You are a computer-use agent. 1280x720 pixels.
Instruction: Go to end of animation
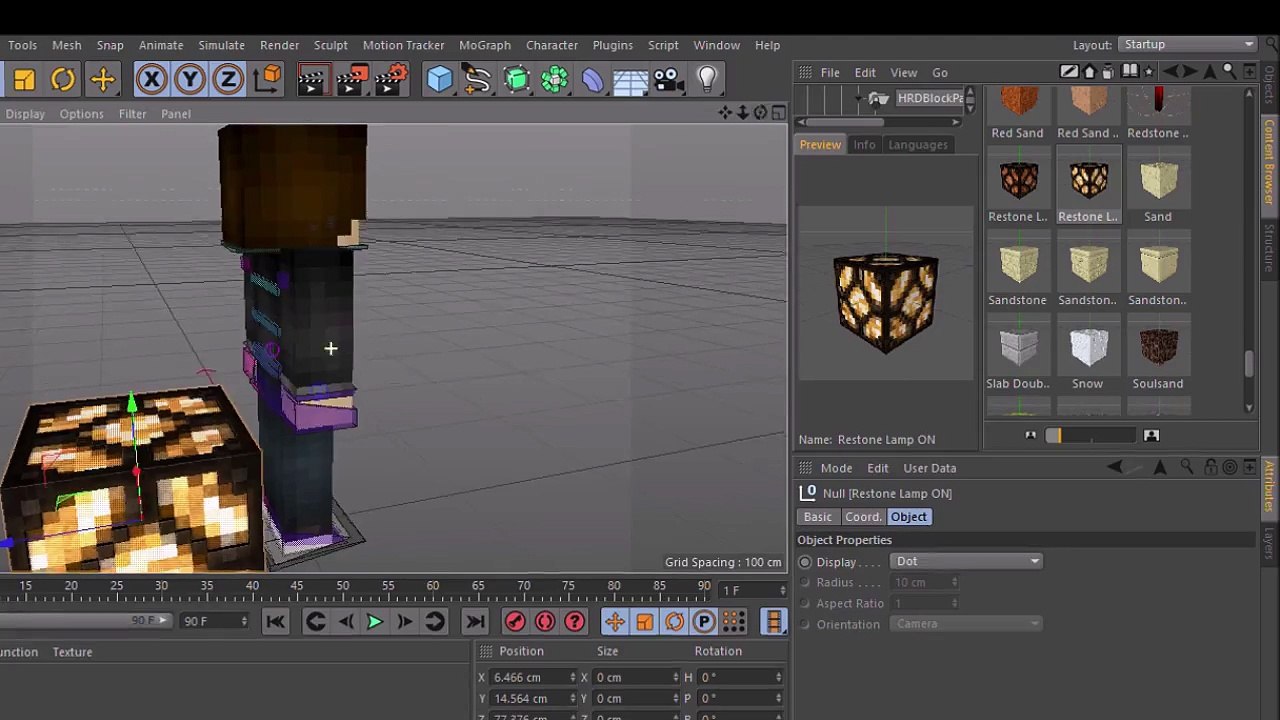[x=475, y=621]
